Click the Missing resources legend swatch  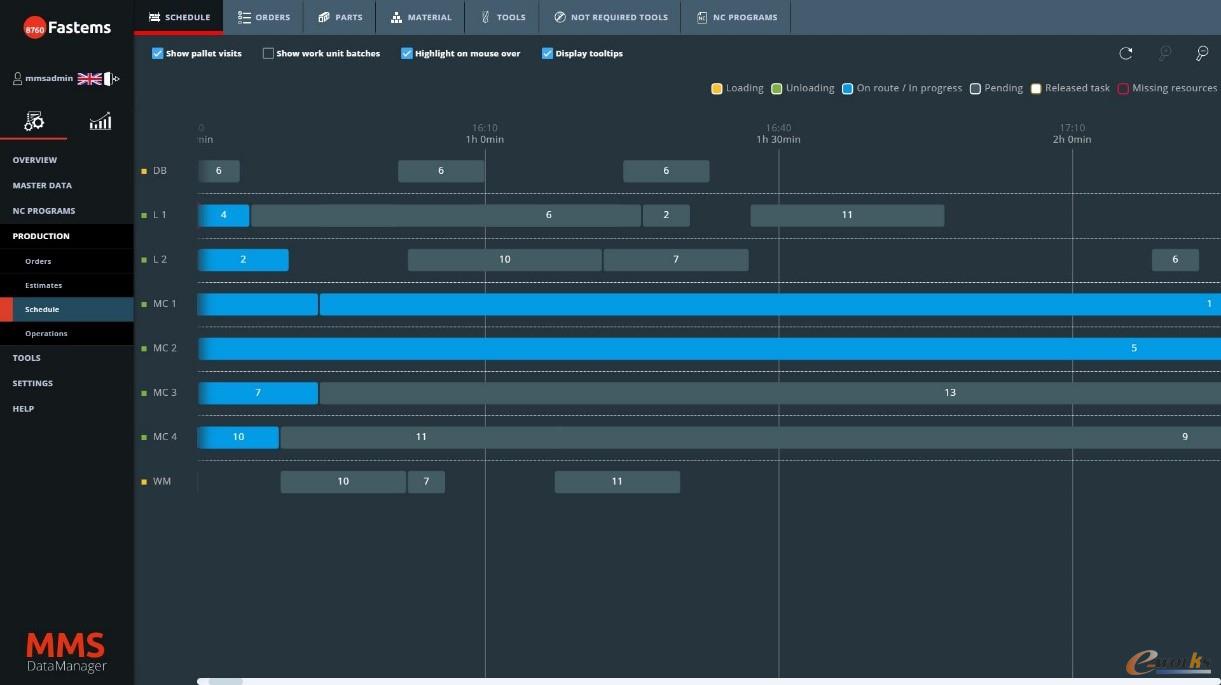[1123, 88]
